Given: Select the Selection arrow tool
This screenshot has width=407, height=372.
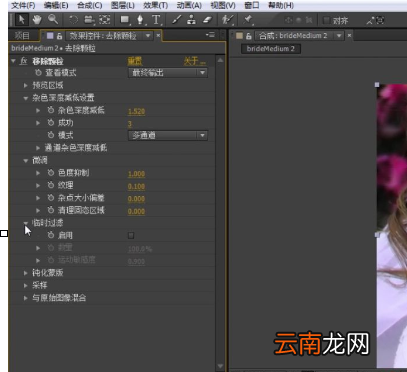Looking at the screenshot, I should [x=22, y=20].
